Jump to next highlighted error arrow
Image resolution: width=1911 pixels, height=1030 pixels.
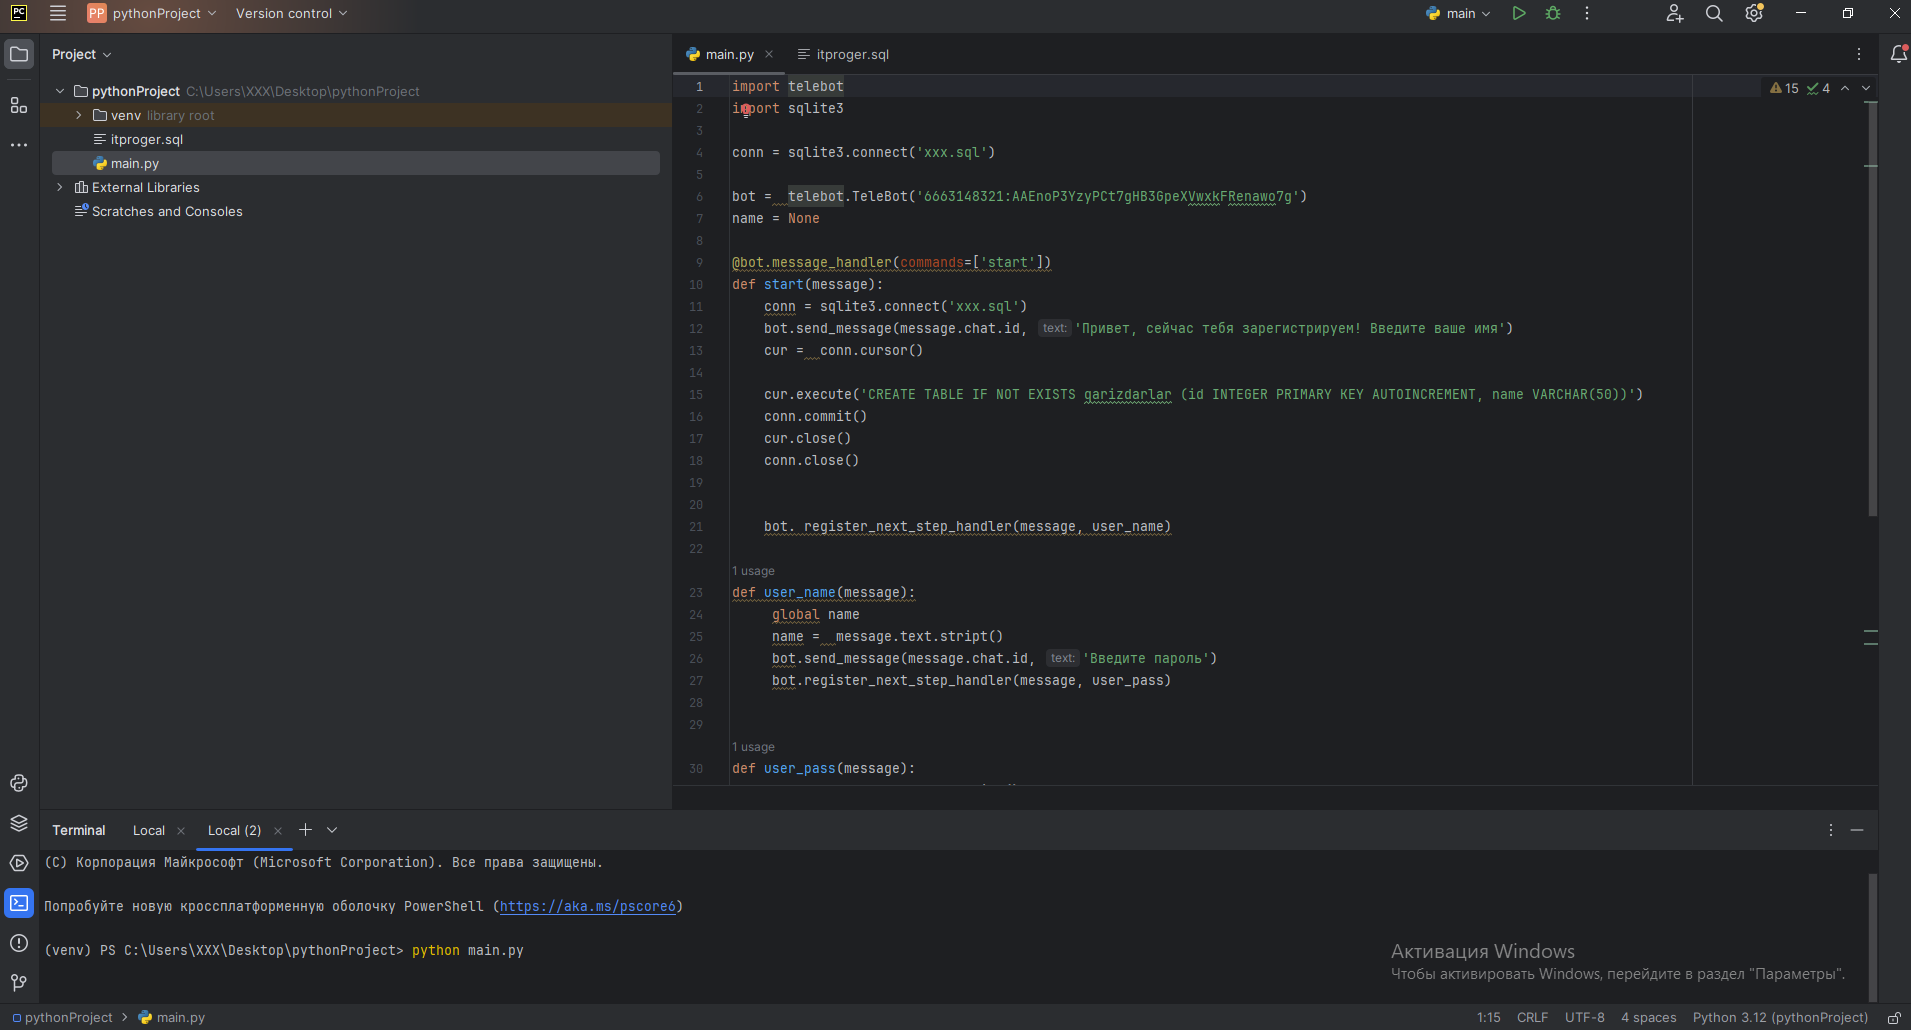pos(1866,88)
